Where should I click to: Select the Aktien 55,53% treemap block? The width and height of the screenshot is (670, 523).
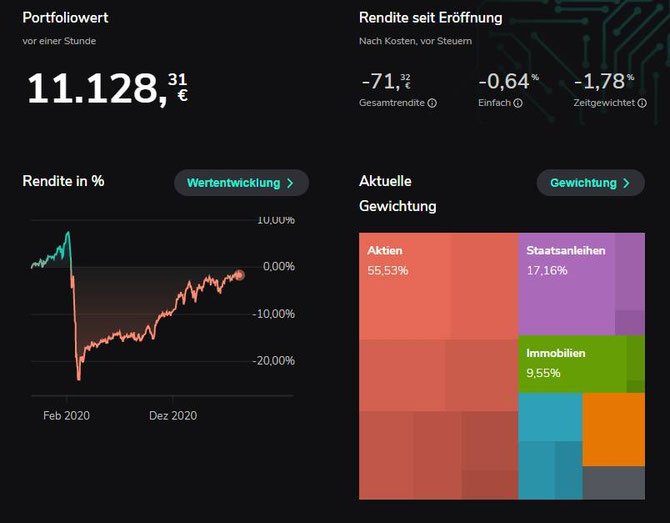[x=438, y=366]
